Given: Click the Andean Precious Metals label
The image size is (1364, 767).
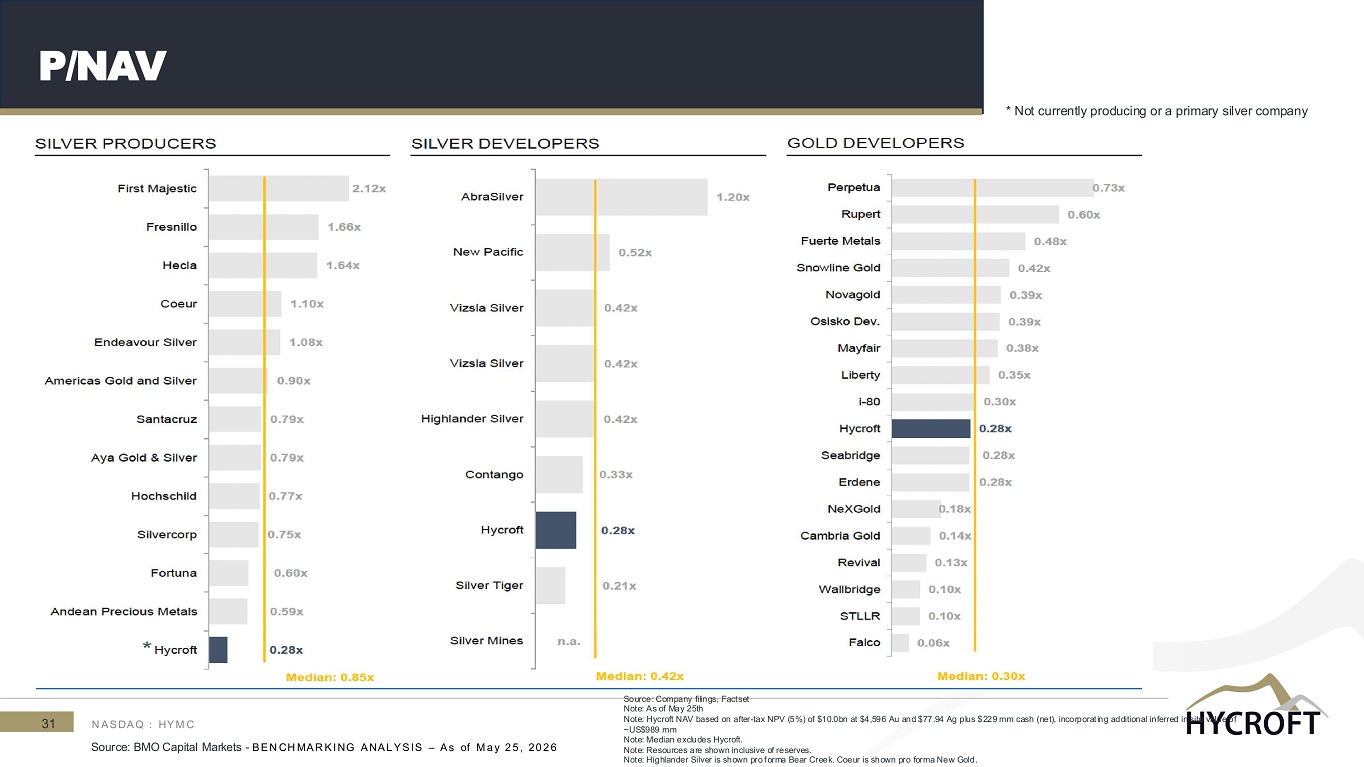Looking at the screenshot, I should point(124,612).
